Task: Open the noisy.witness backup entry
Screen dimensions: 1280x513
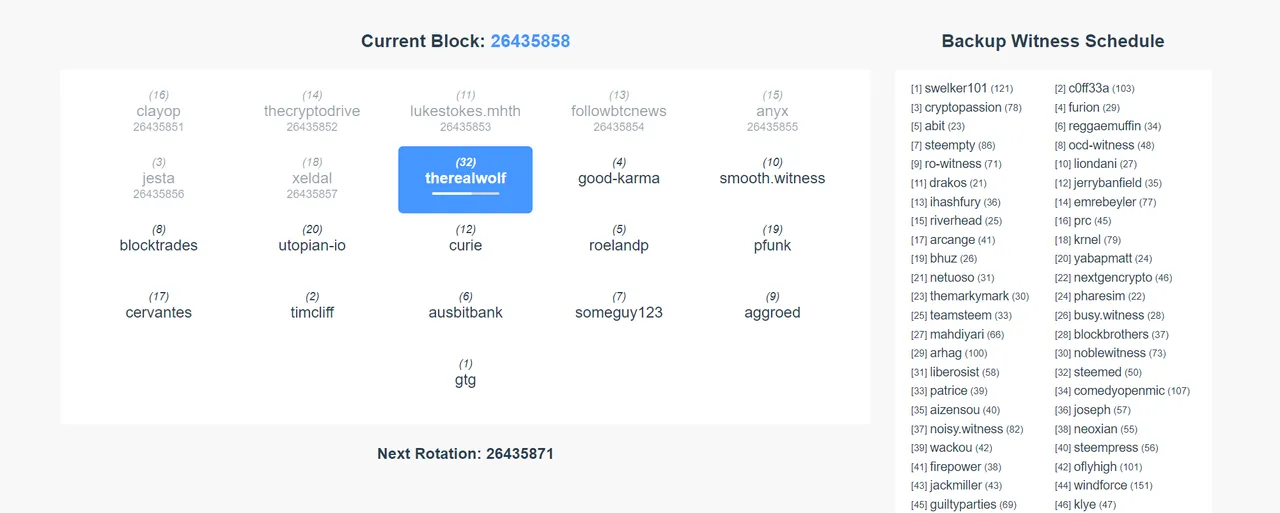Action: [966, 429]
